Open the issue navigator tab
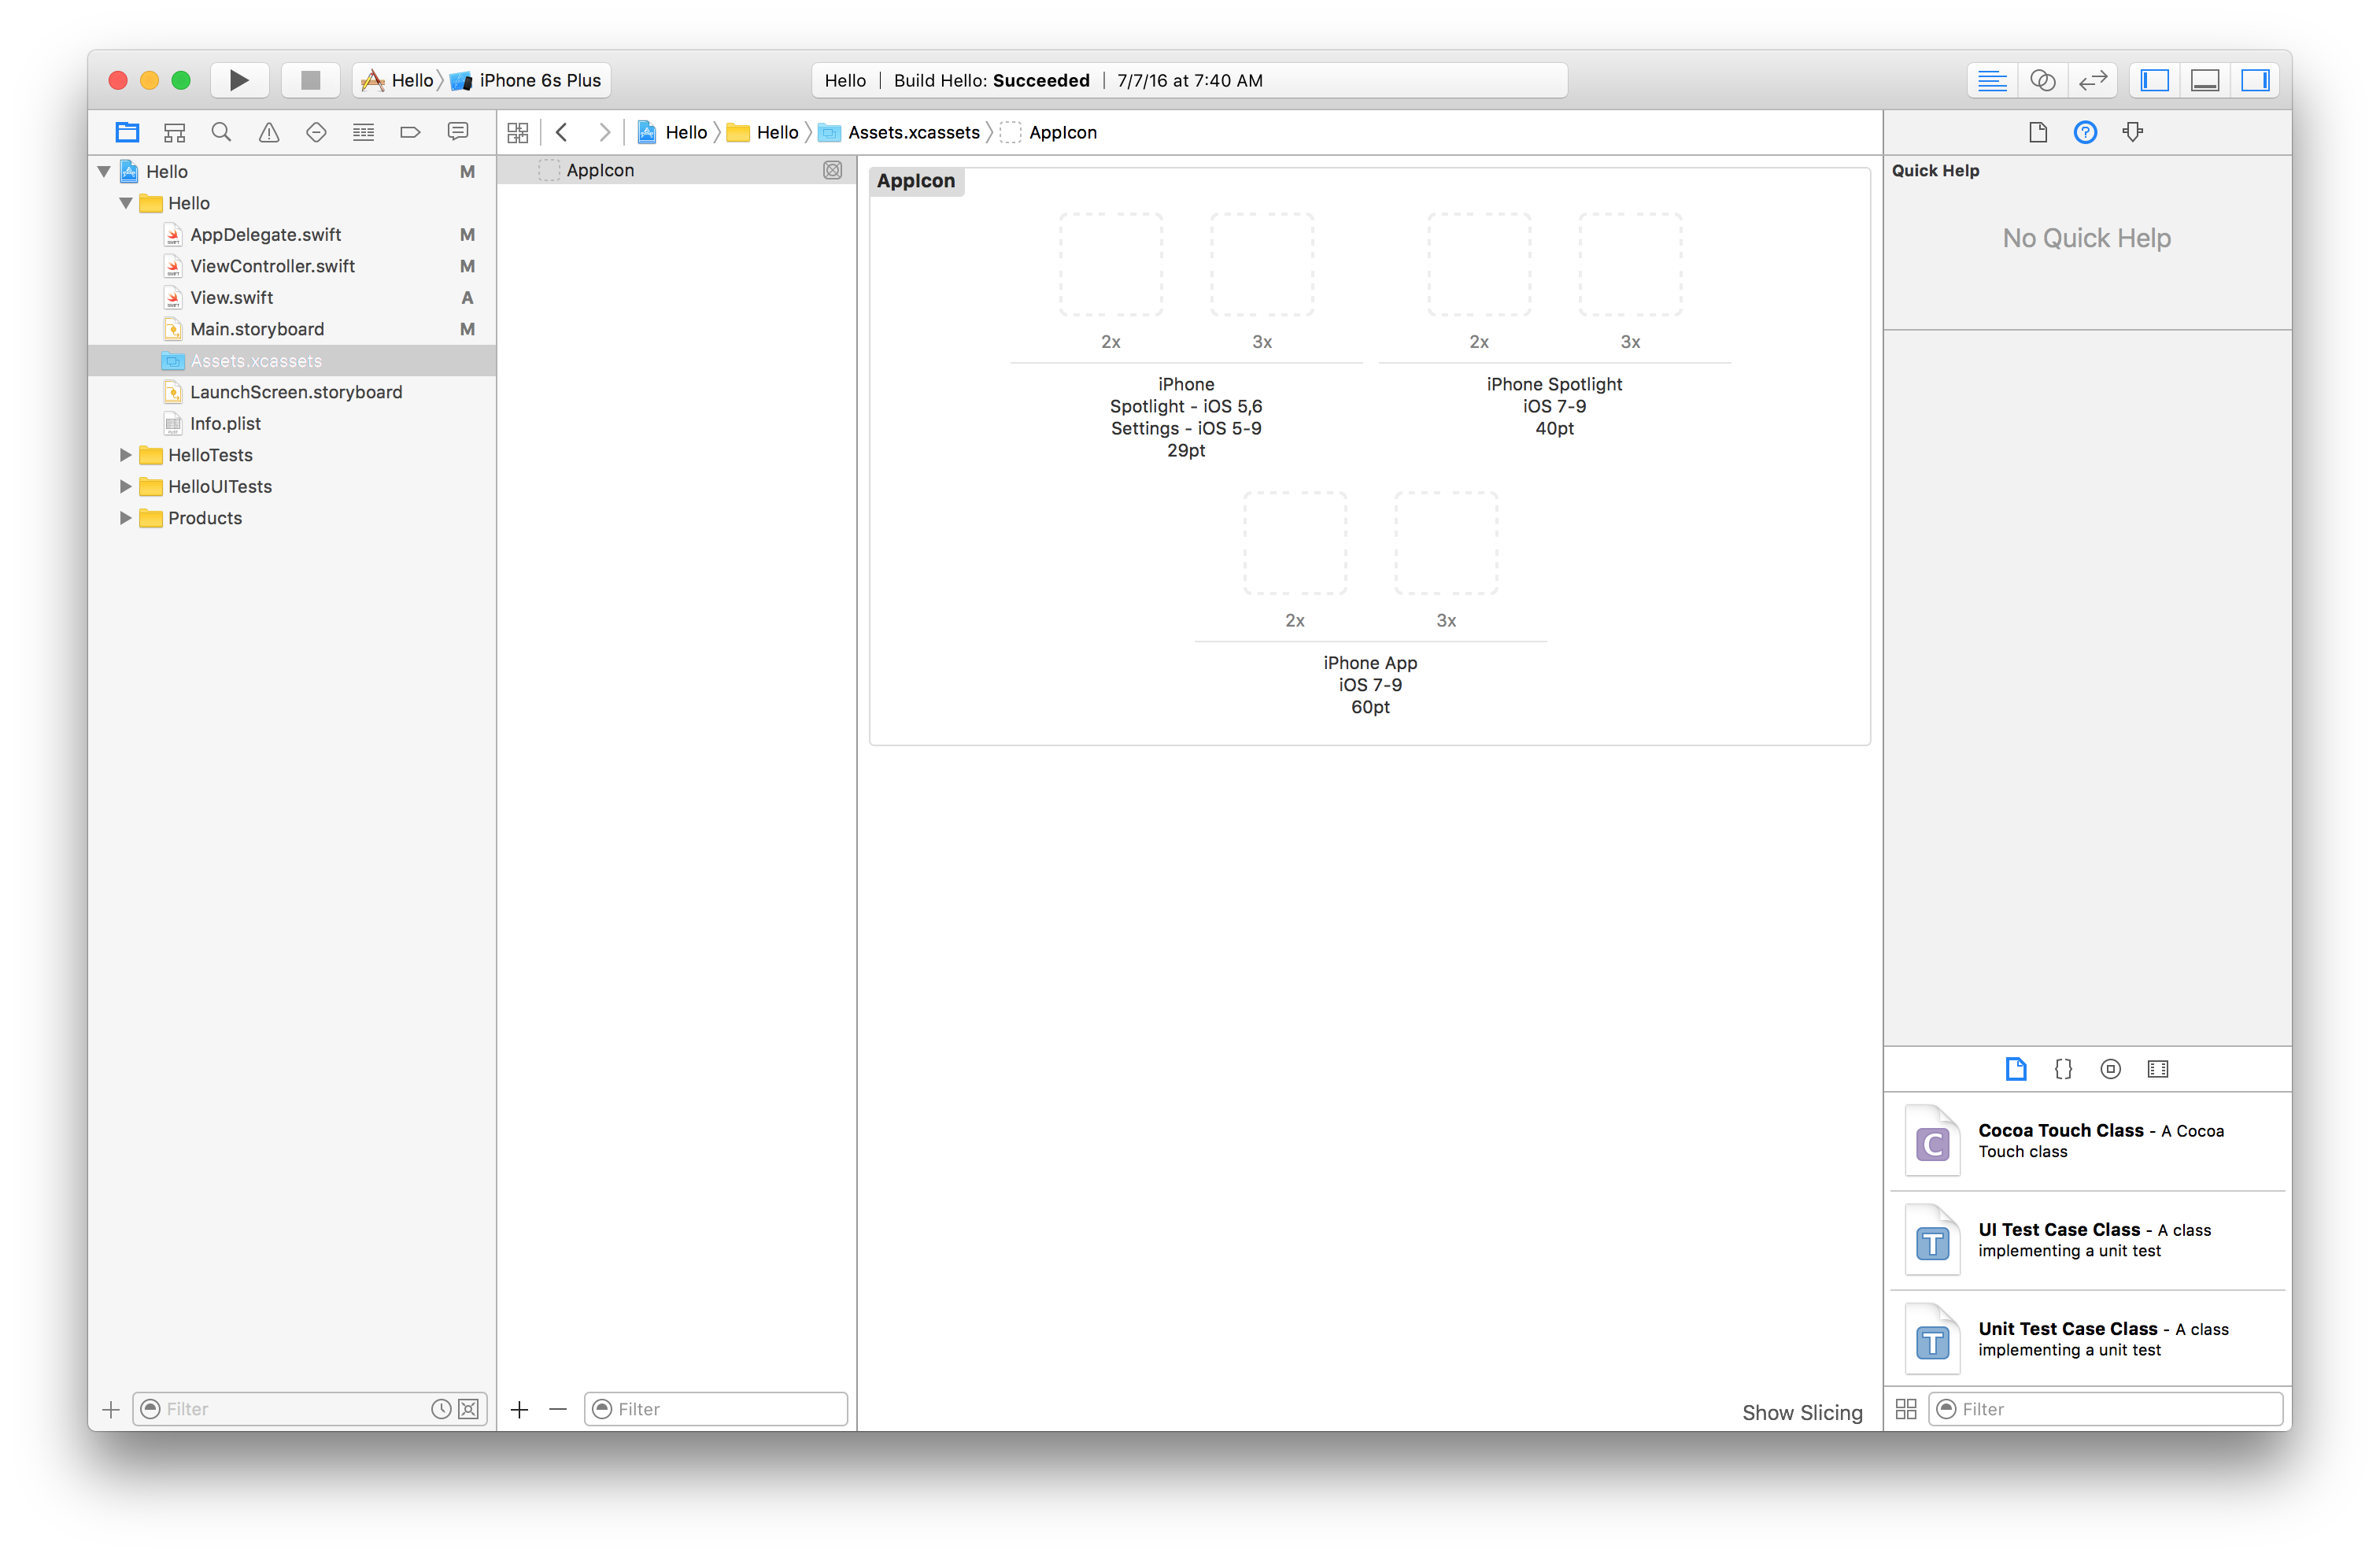The image size is (2380, 1557). (x=269, y=132)
